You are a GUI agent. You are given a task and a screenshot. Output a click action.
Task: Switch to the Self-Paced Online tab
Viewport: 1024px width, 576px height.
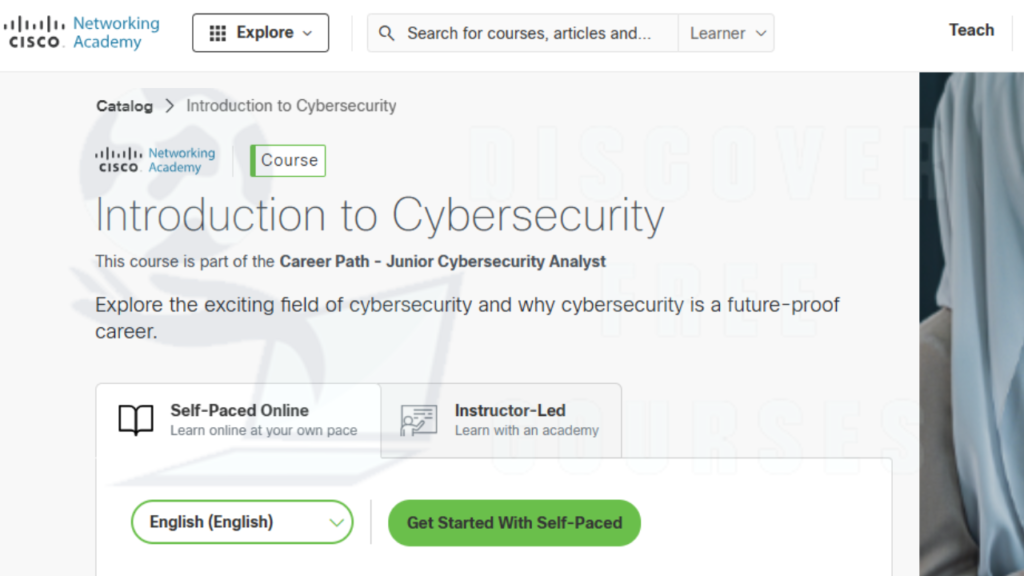(x=238, y=420)
